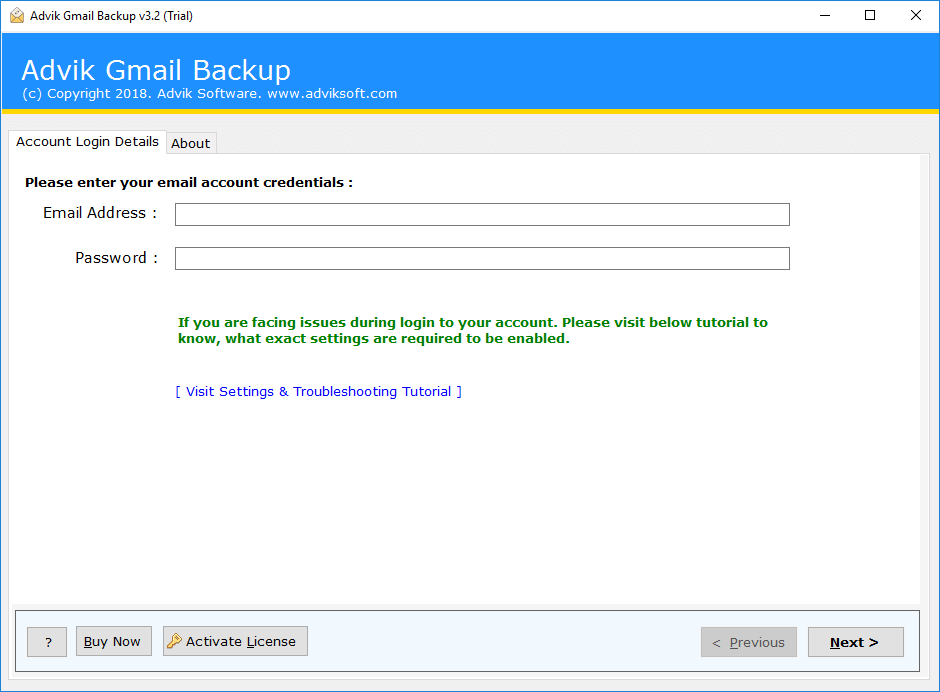The image size is (940, 692).
Task: Close the Advik Gmail Backup window
Action: (915, 16)
